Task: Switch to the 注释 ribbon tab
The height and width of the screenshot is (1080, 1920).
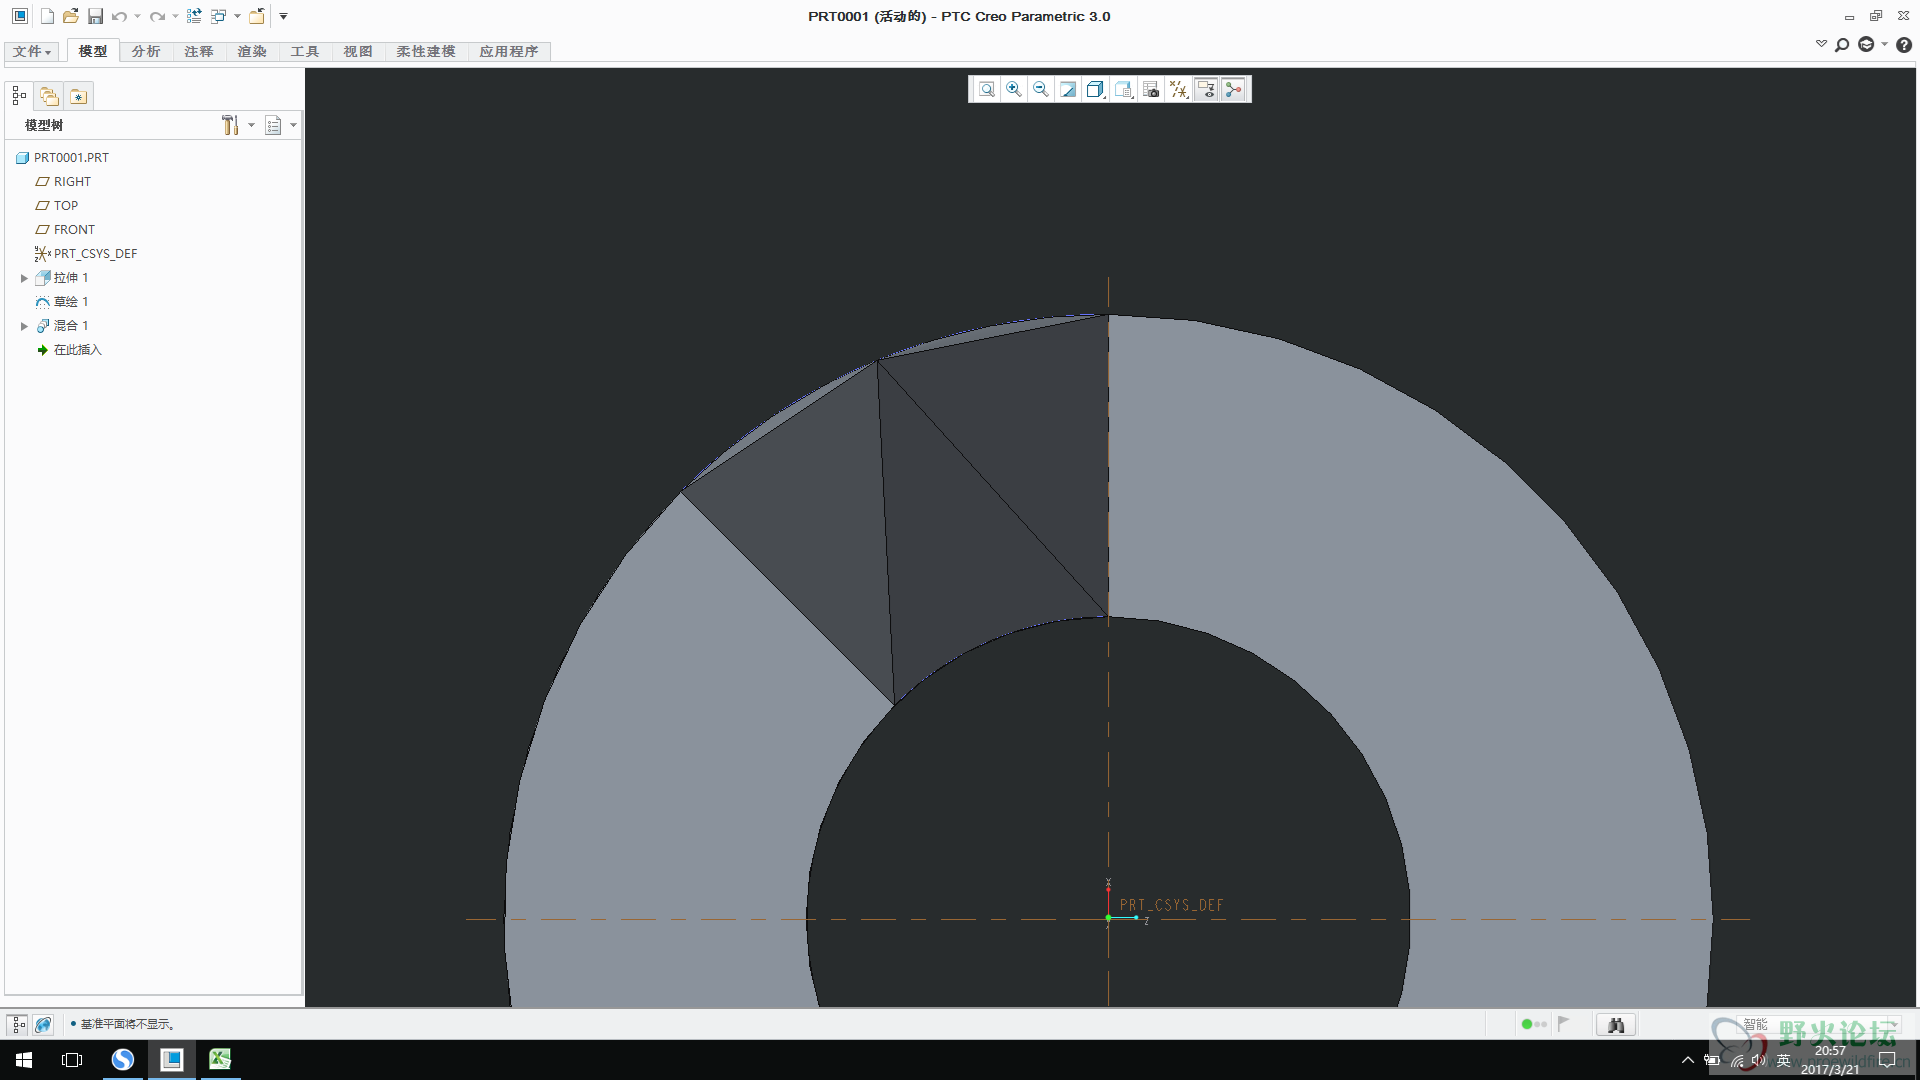Action: (199, 51)
